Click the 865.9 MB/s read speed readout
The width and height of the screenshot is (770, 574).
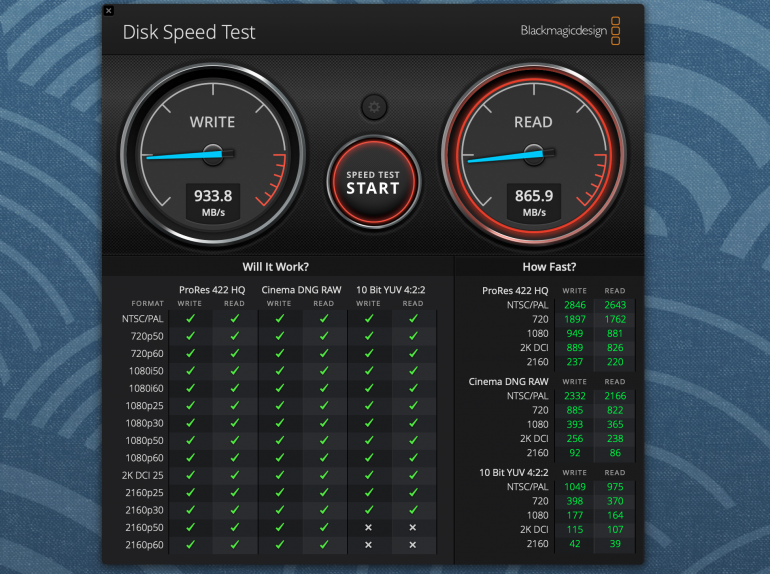coord(533,202)
